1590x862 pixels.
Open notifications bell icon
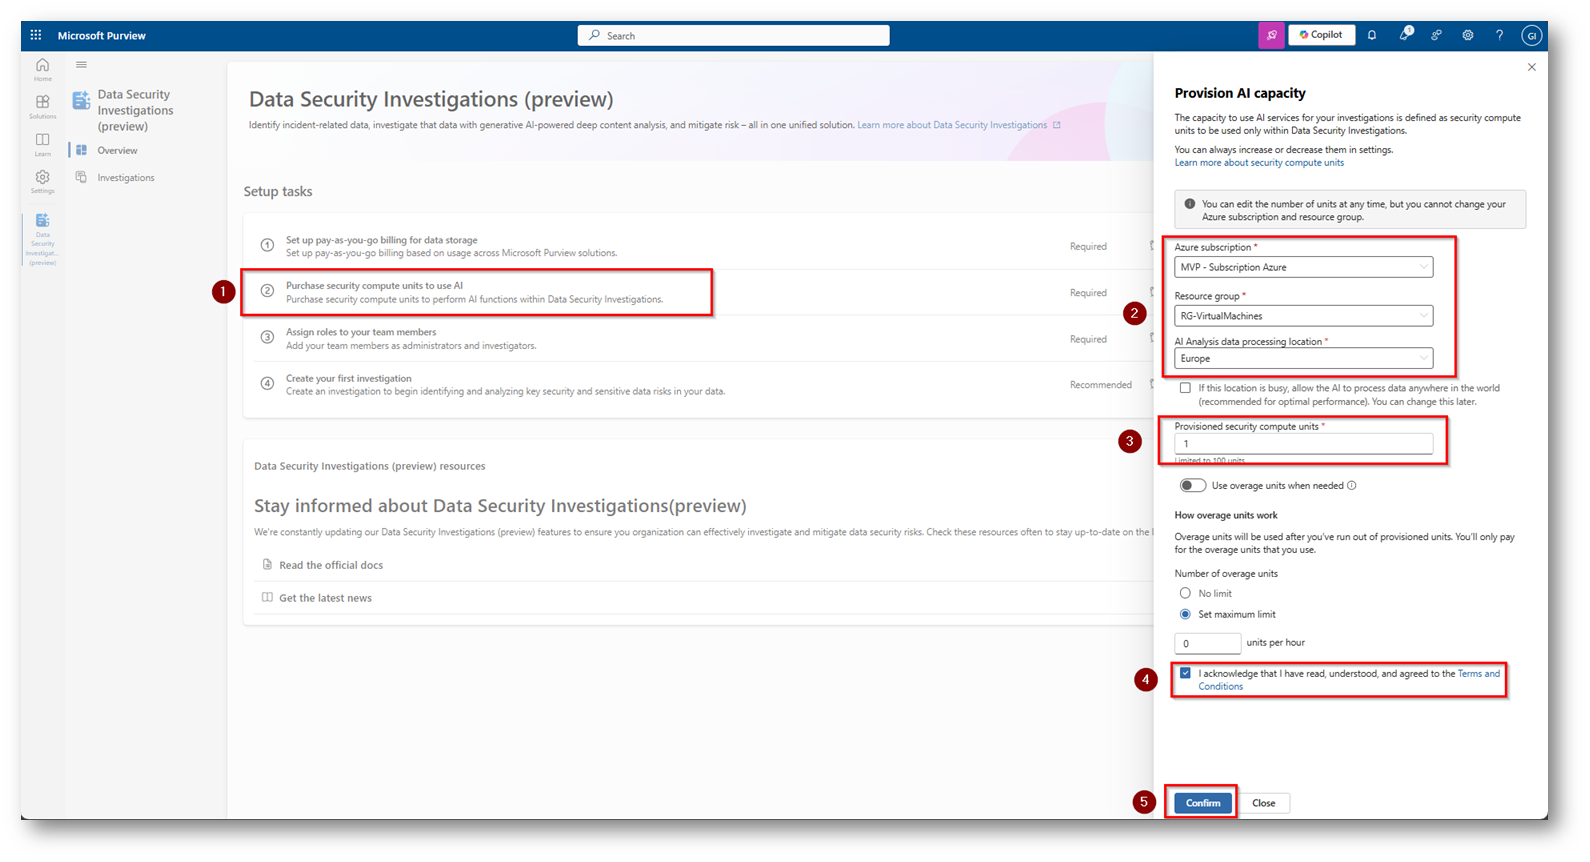coord(1372,35)
